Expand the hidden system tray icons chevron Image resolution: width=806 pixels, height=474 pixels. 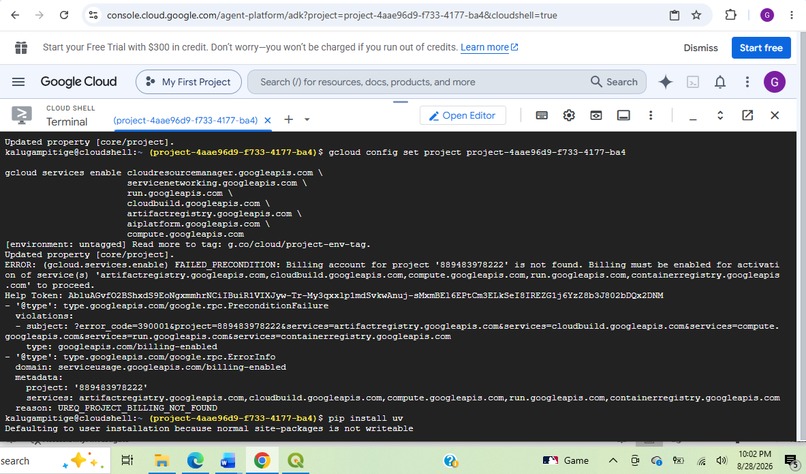pos(613,460)
